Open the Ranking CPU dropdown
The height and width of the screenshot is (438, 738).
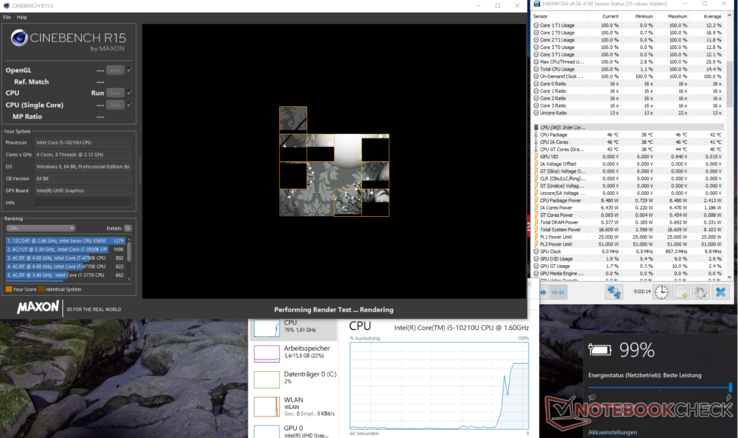point(40,228)
